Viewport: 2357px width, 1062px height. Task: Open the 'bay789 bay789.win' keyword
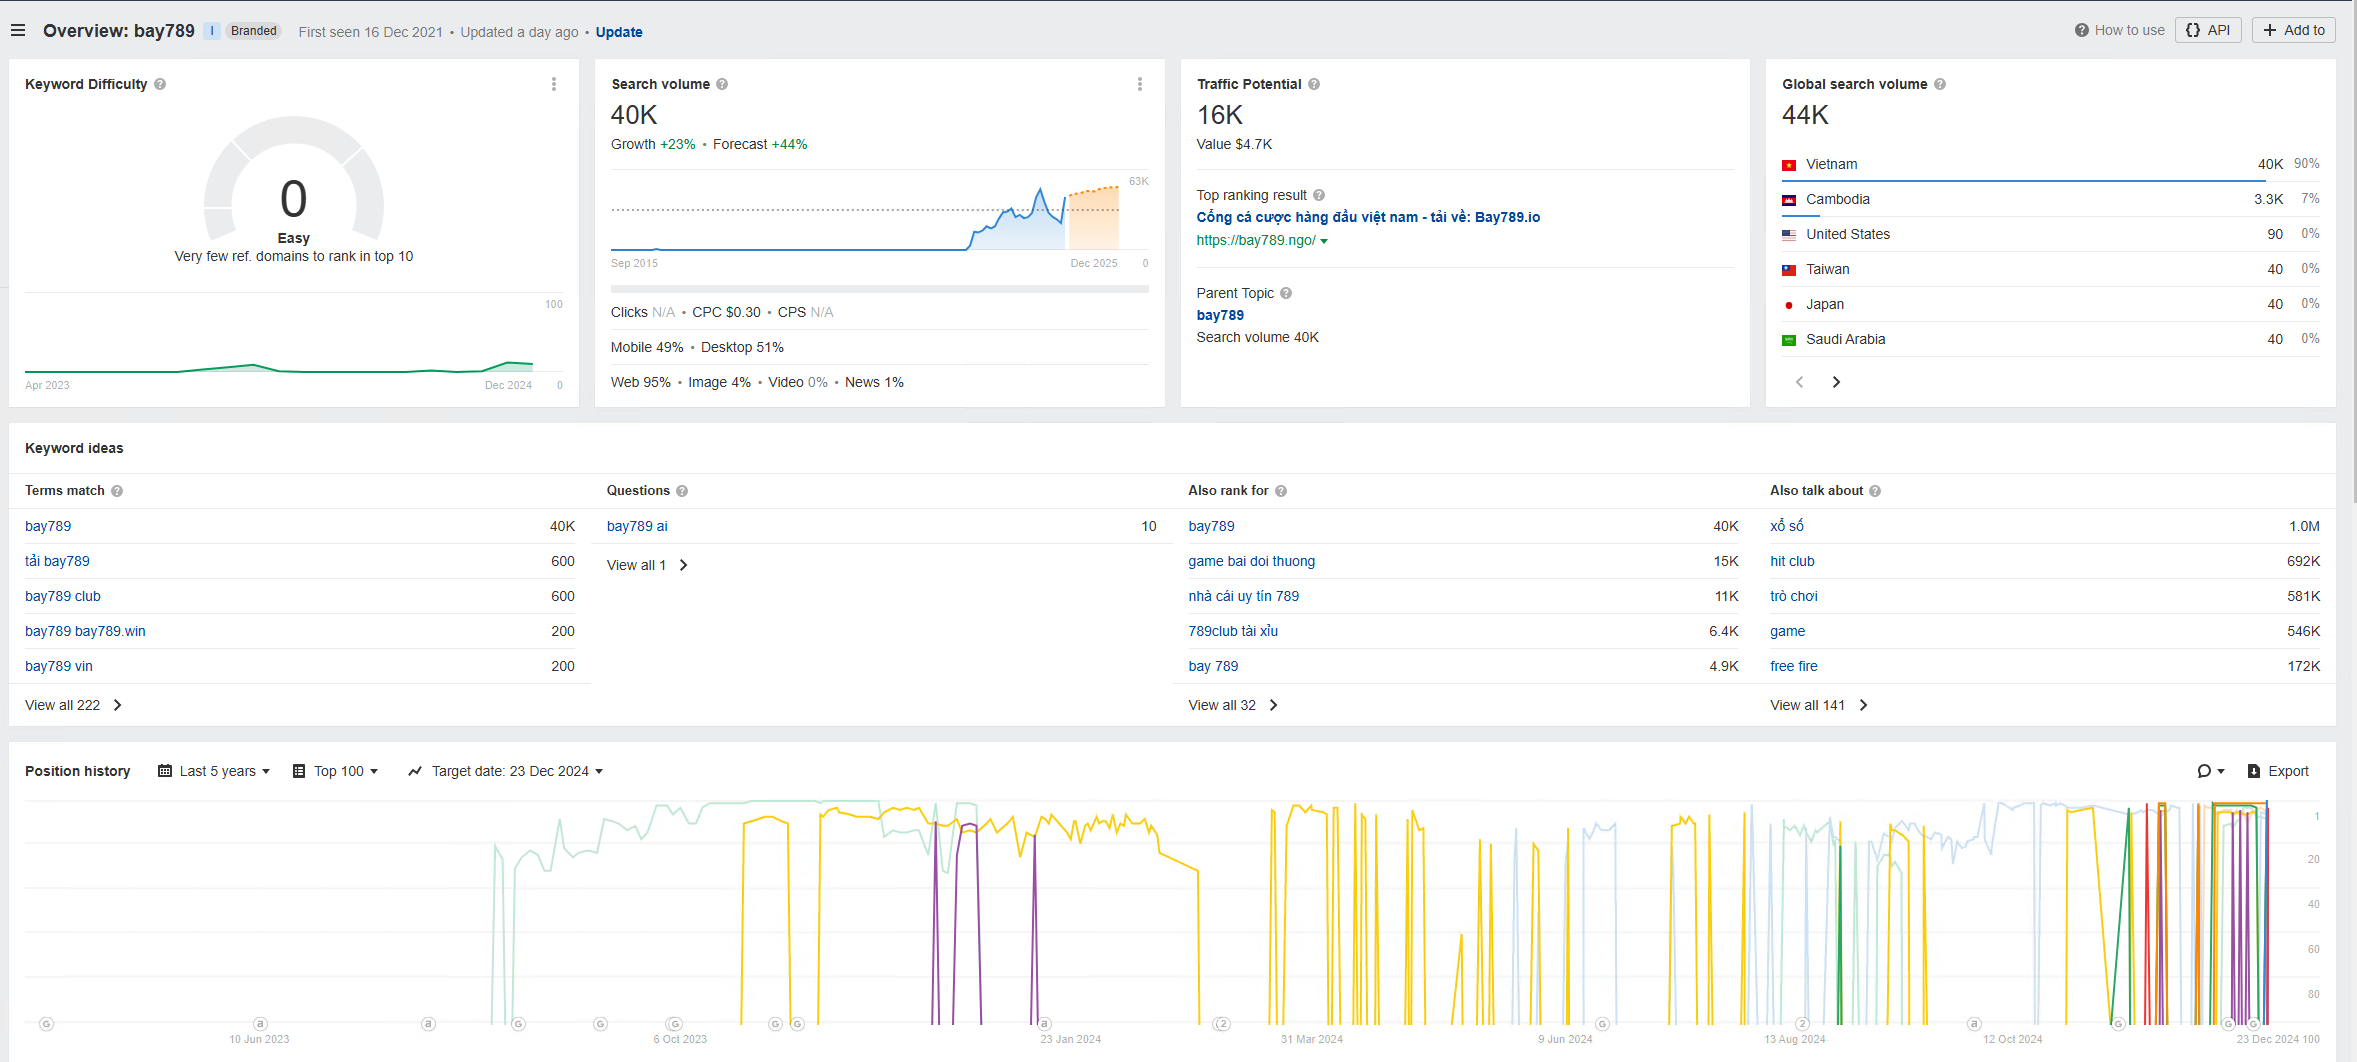(x=85, y=631)
